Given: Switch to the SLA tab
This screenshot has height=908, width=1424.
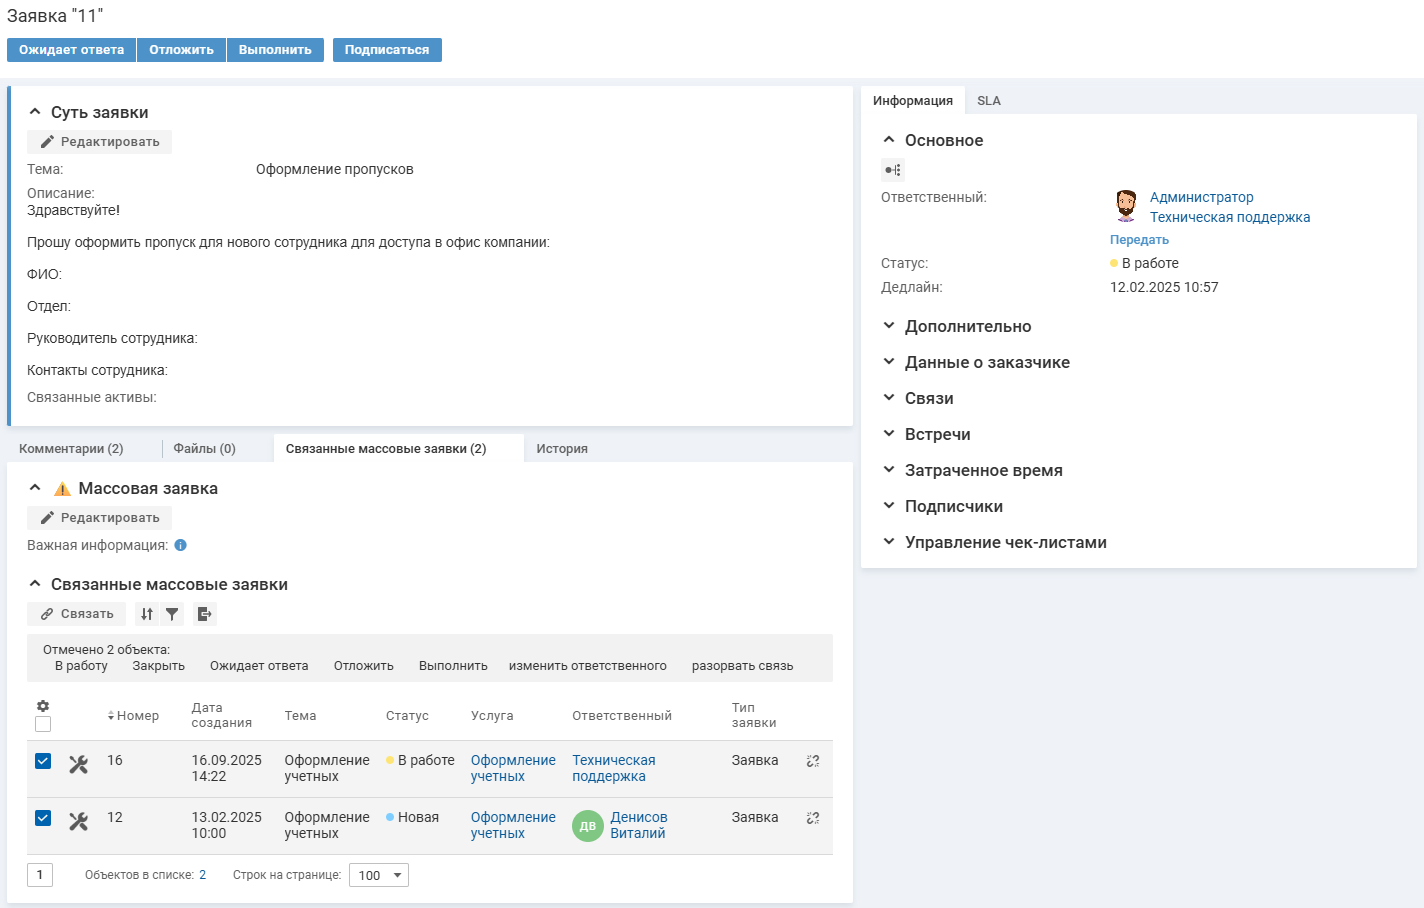Looking at the screenshot, I should pyautogui.click(x=988, y=101).
